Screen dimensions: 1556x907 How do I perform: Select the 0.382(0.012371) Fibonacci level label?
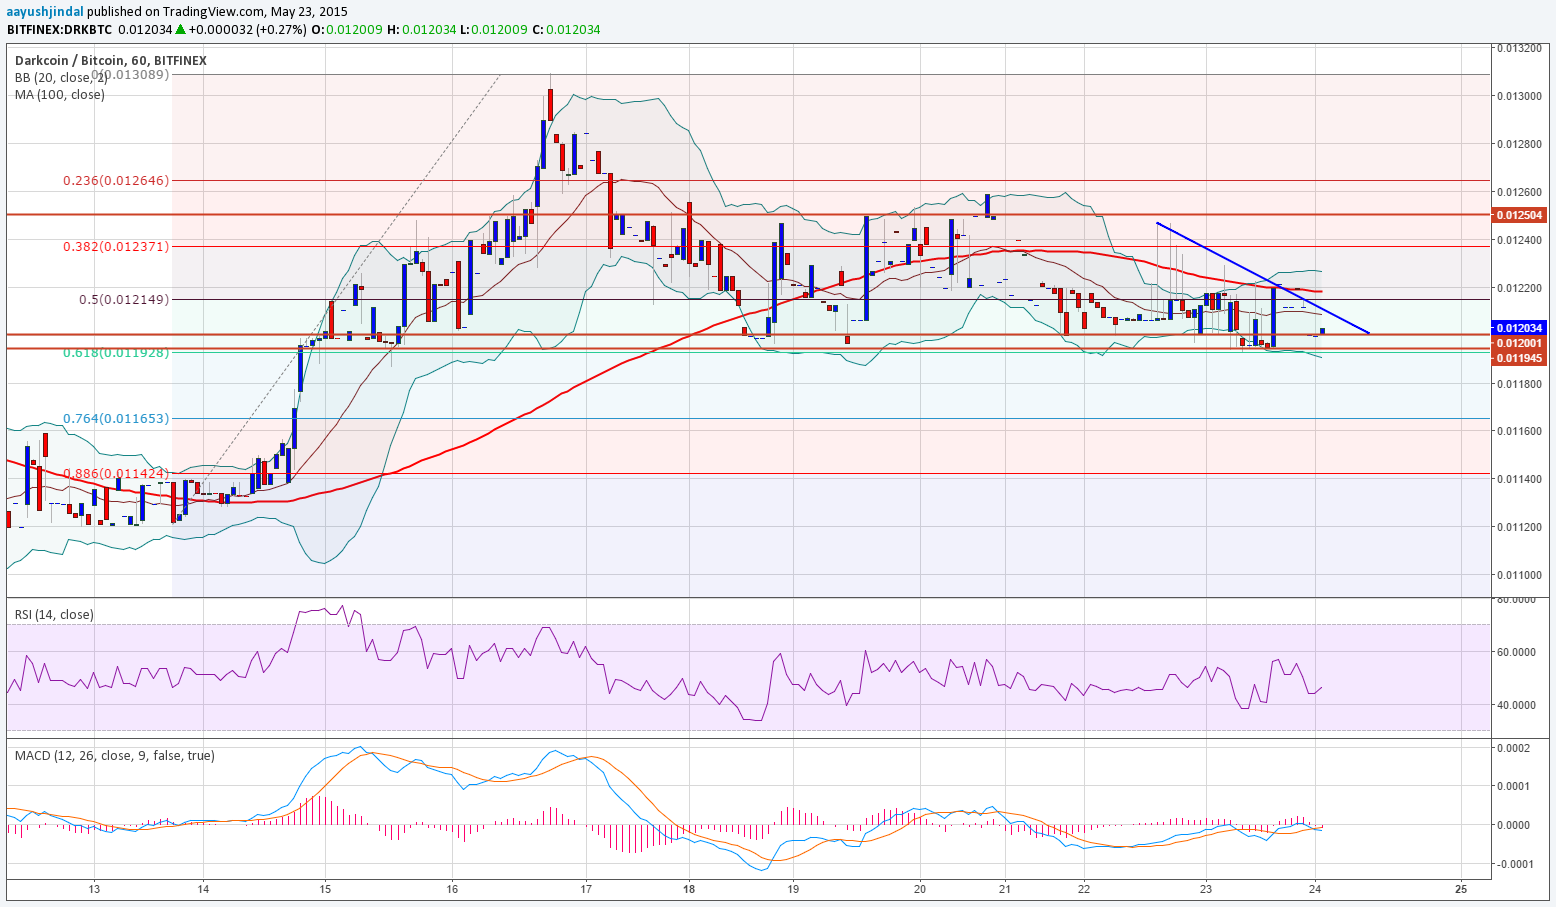[116, 247]
